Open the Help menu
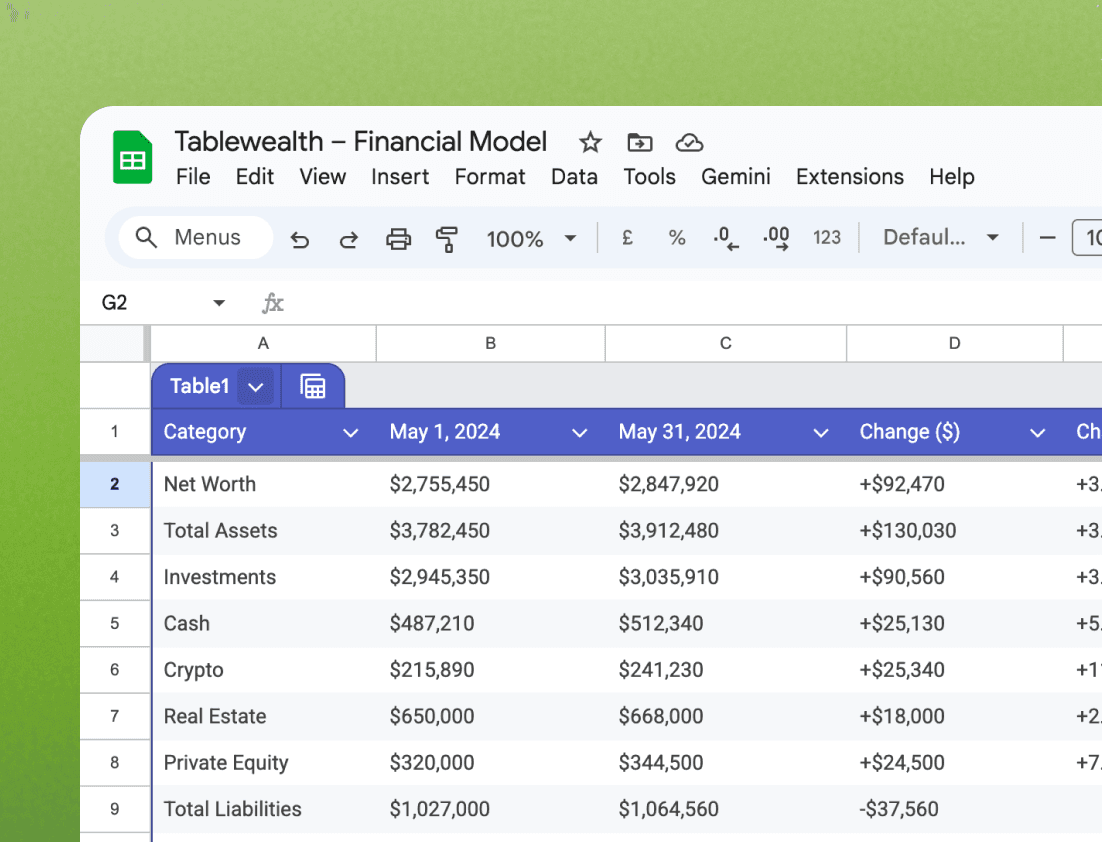The height and width of the screenshot is (842, 1102). pyautogui.click(x=952, y=176)
